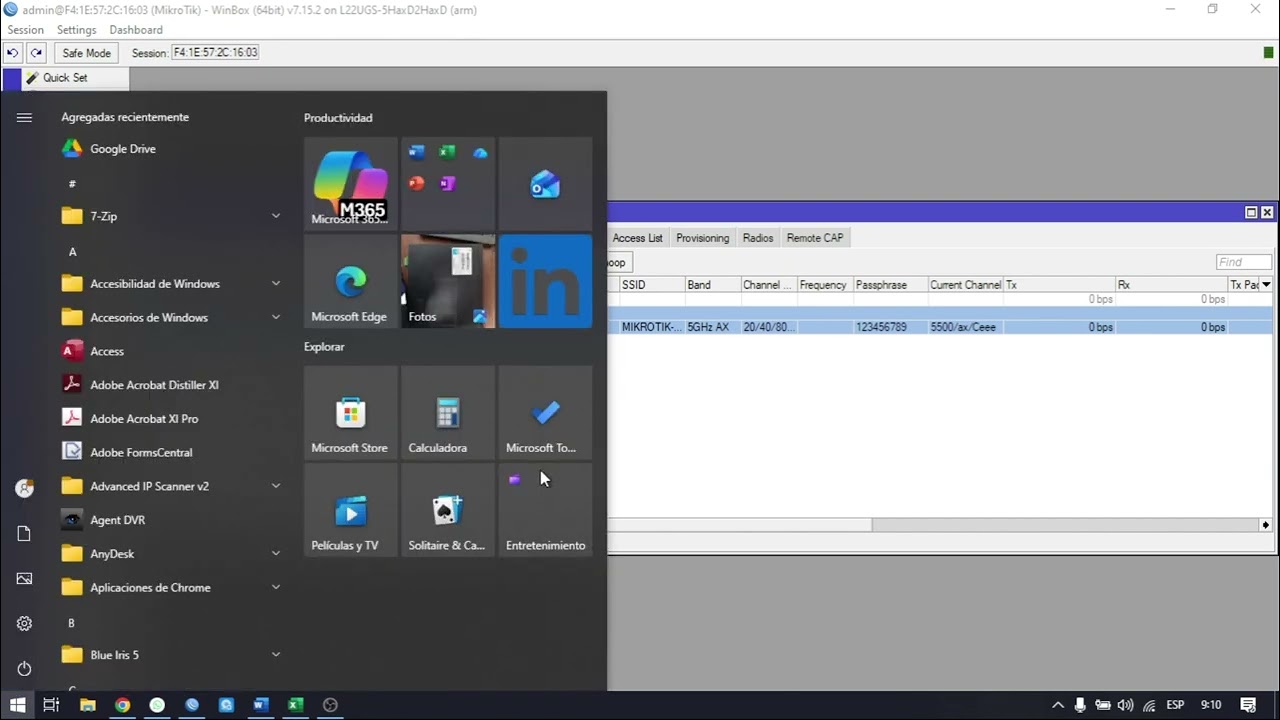The width and height of the screenshot is (1280, 720).
Task: Open the Fotos tile
Action: point(447,281)
